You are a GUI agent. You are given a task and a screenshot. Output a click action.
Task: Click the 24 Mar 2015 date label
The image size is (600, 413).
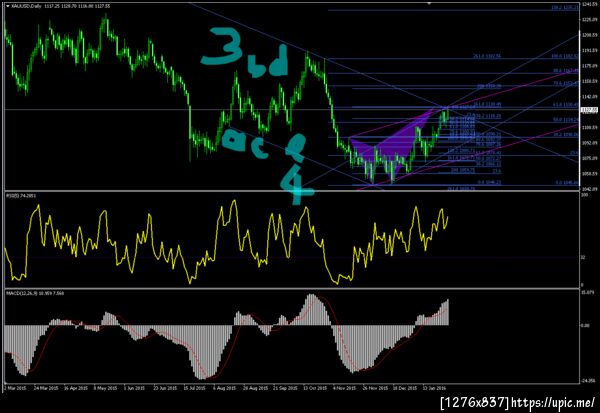tap(46, 388)
